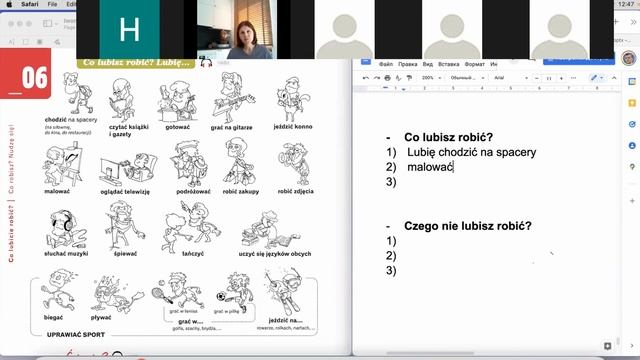Toggle the sidebar in the left window

47,23
